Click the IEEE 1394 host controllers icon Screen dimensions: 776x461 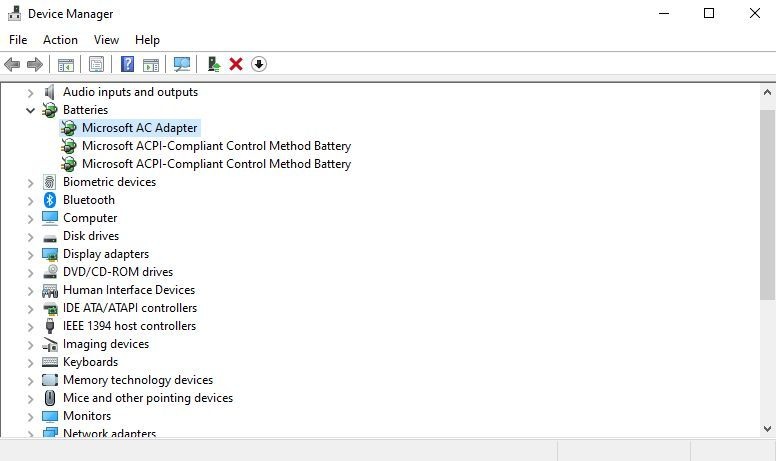click(49, 326)
